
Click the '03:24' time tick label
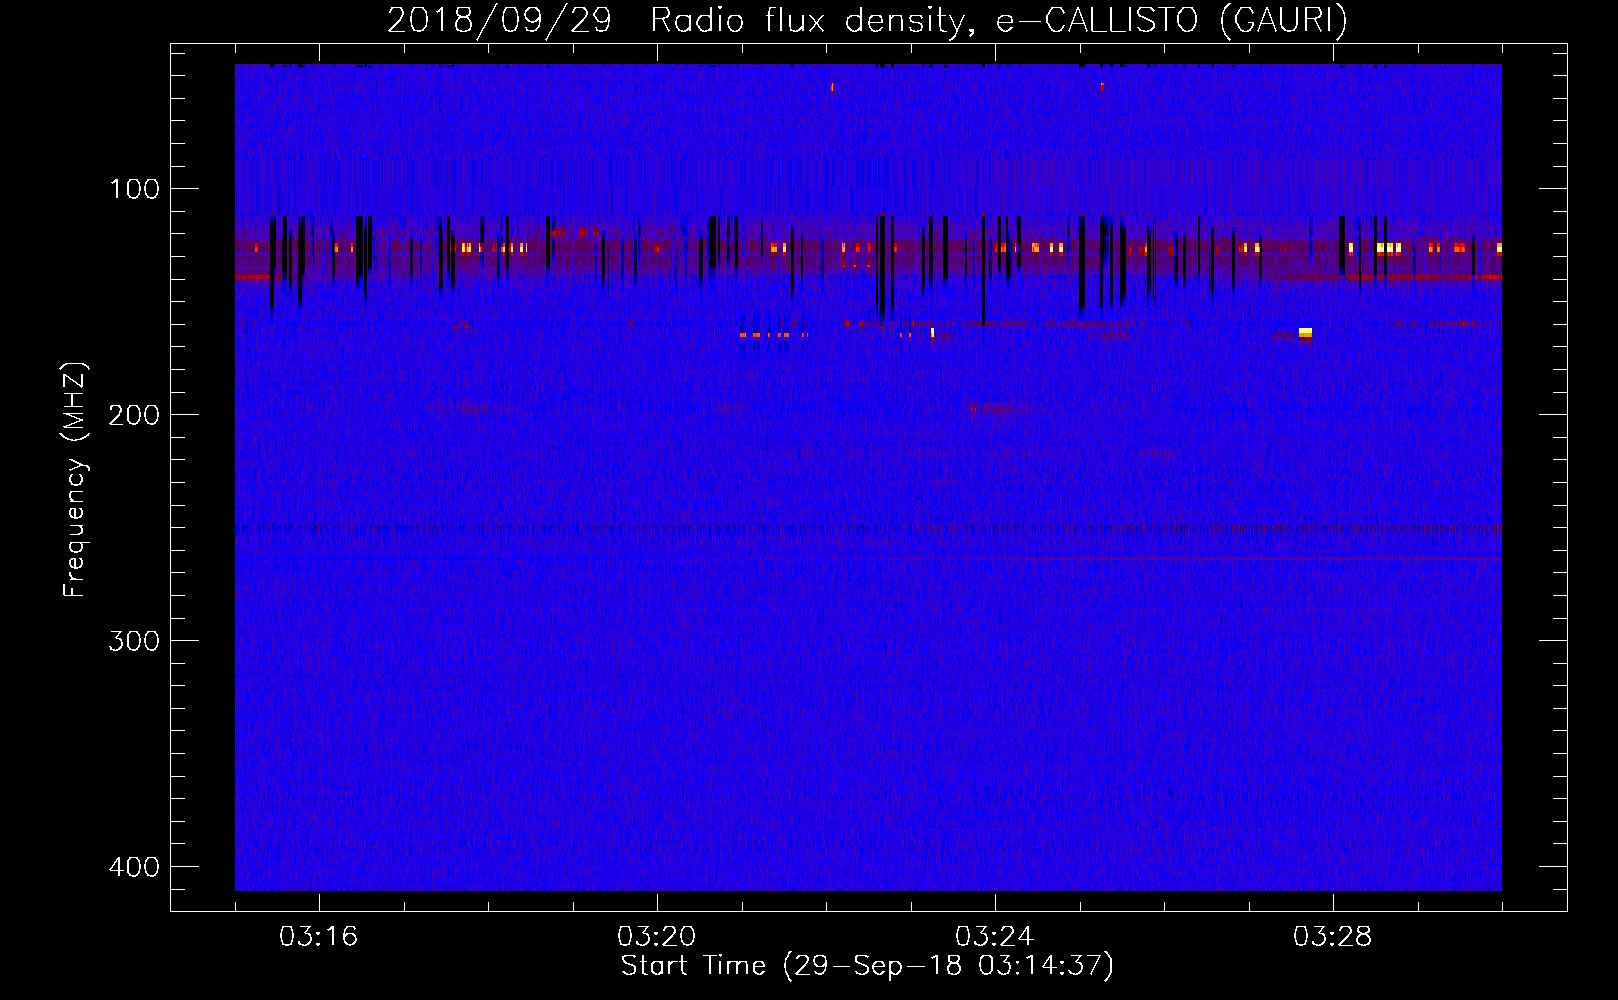[x=994, y=937]
